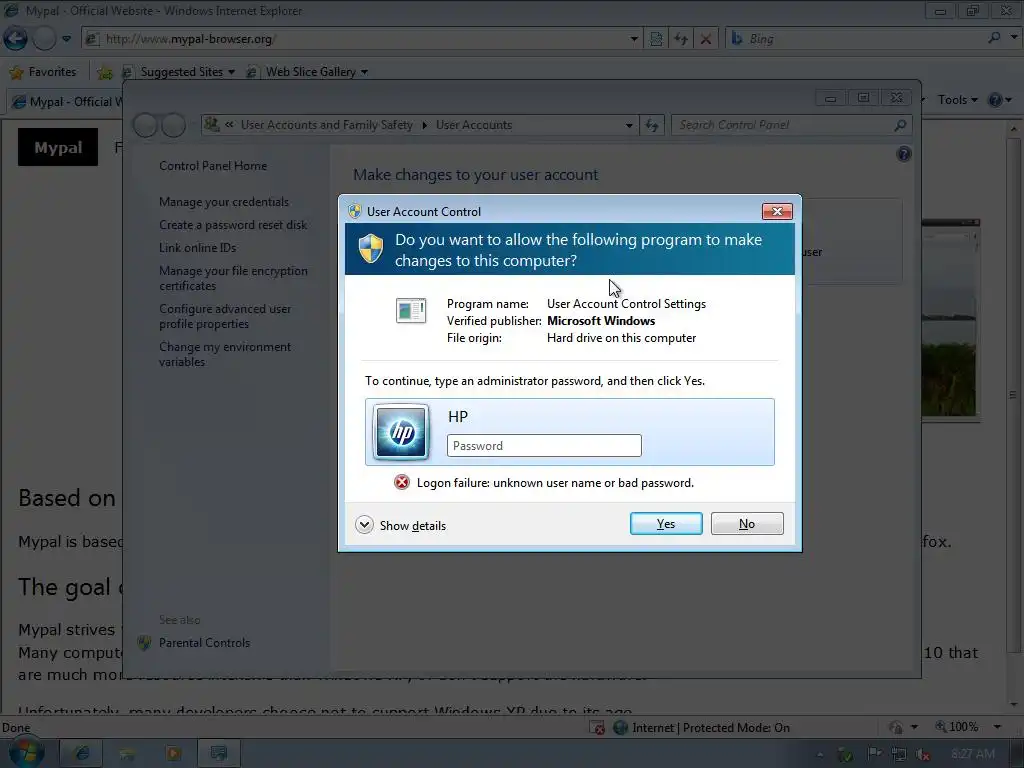The image size is (1024, 768).
Task: Open Windows Explorer taskbar icon
Action: [127, 754]
